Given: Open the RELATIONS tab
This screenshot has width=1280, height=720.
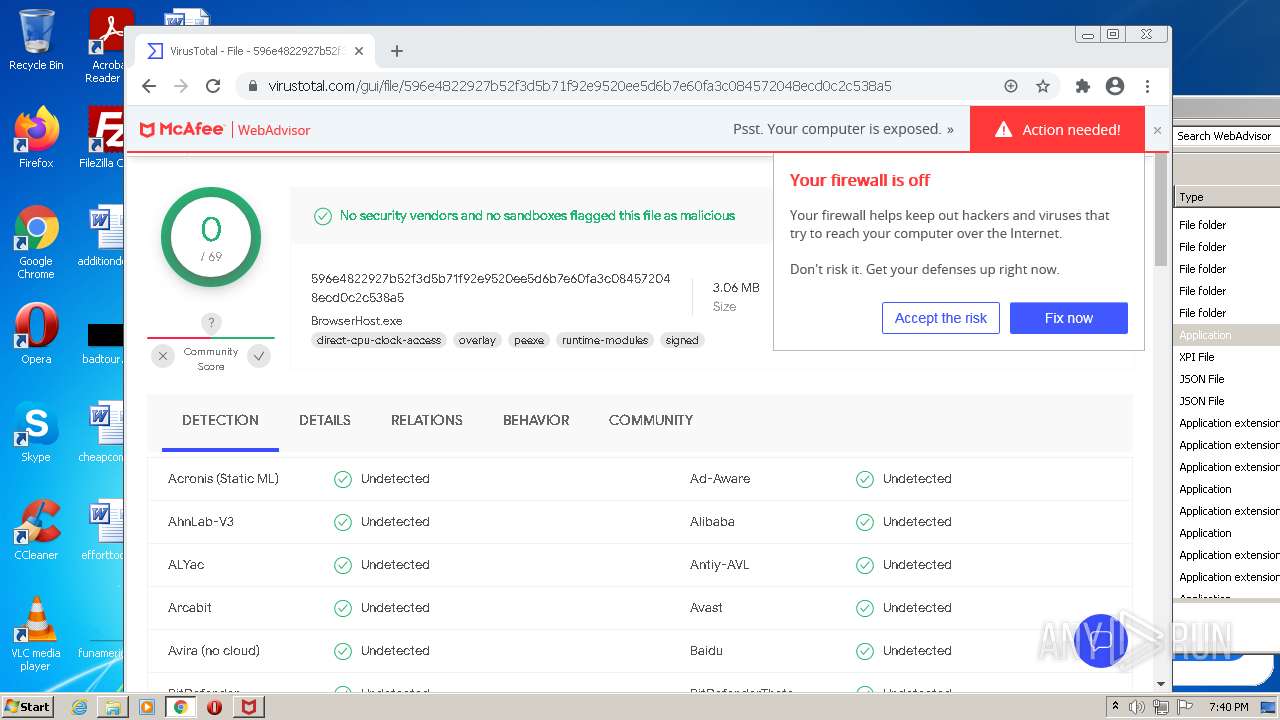Looking at the screenshot, I should pyautogui.click(x=427, y=421).
